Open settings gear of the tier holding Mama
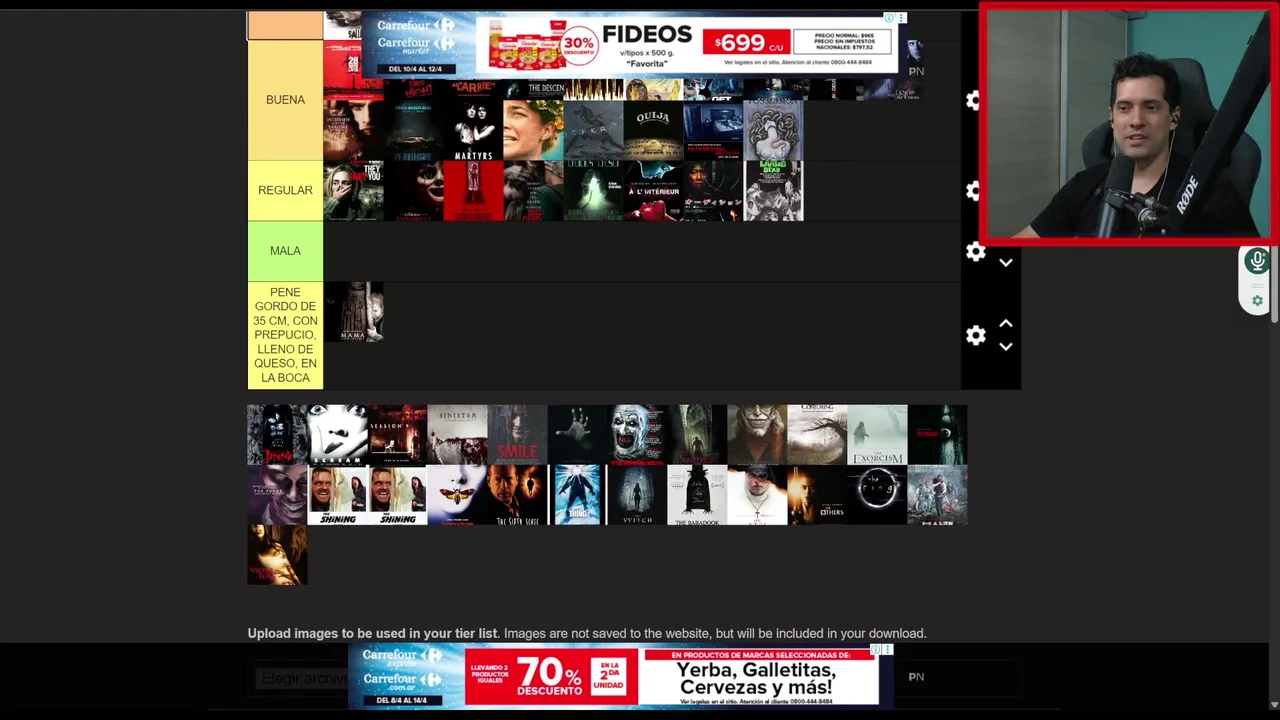The image size is (1280, 720). (976, 335)
